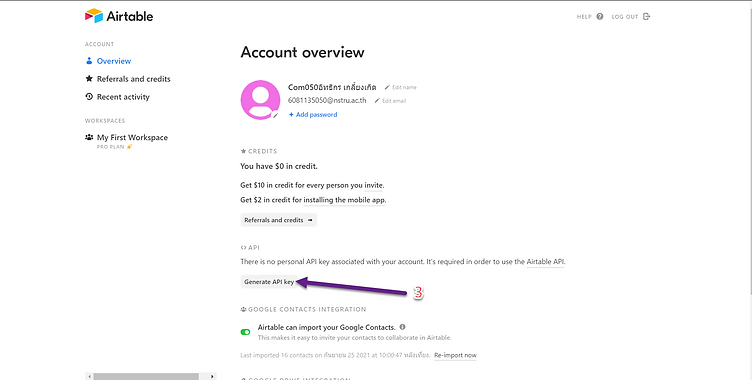Select Overview in the account sidebar
Image resolution: width=752 pixels, height=380 pixels.
pyautogui.click(x=114, y=61)
